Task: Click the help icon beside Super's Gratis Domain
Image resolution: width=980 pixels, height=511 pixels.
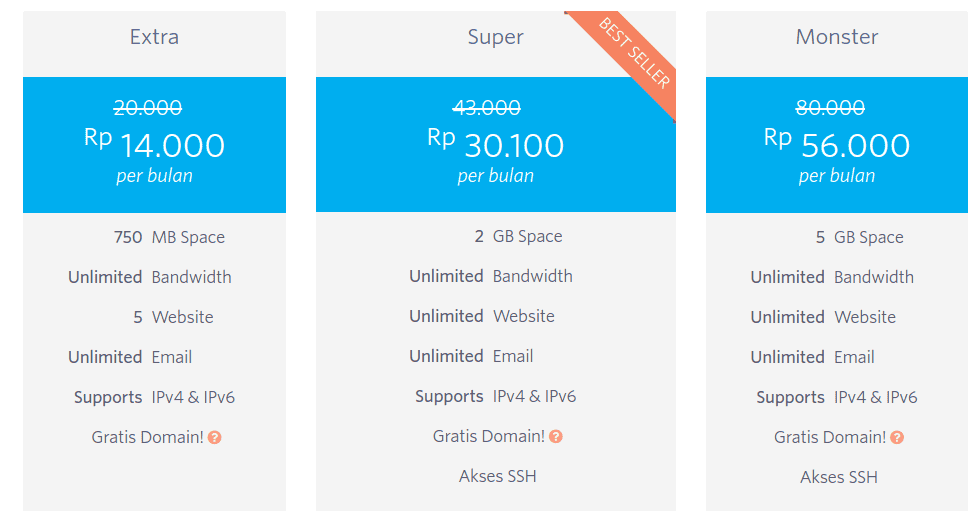Action: pyautogui.click(x=556, y=437)
